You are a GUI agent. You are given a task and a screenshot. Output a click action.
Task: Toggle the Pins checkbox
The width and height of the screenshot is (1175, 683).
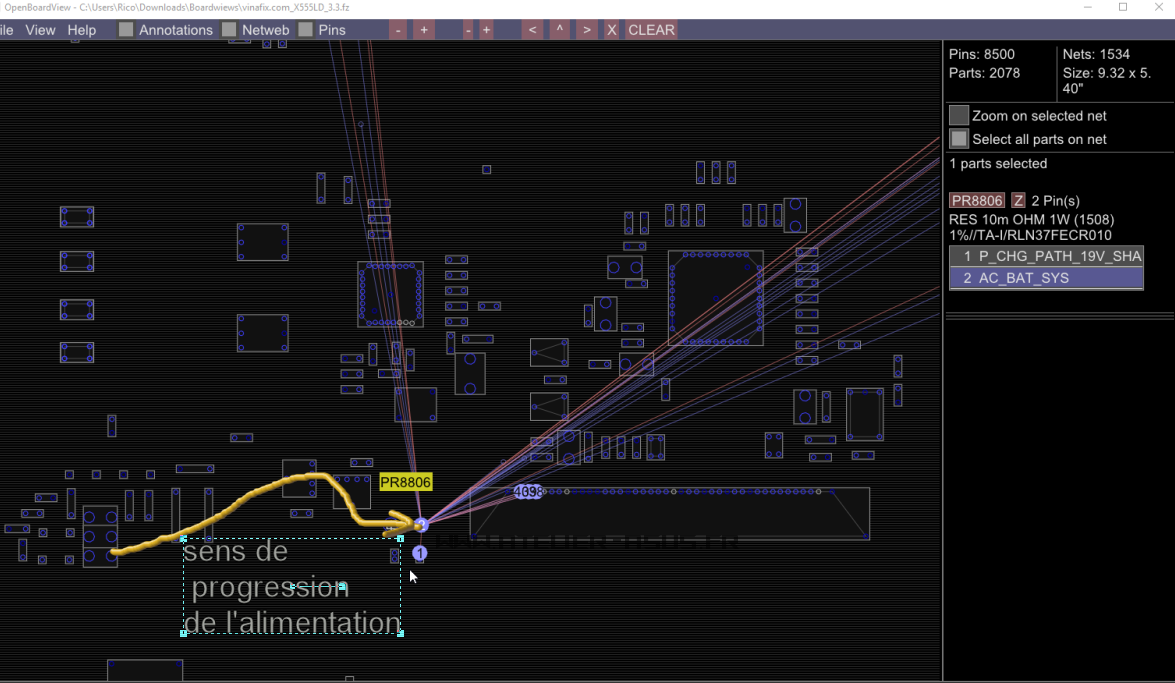point(306,30)
